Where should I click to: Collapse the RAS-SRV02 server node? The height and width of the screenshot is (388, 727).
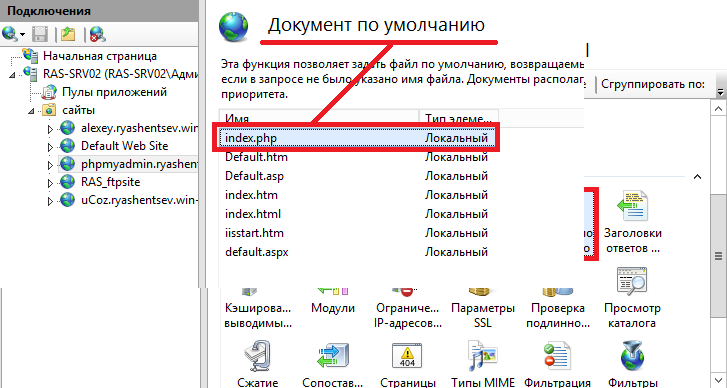coord(12,75)
